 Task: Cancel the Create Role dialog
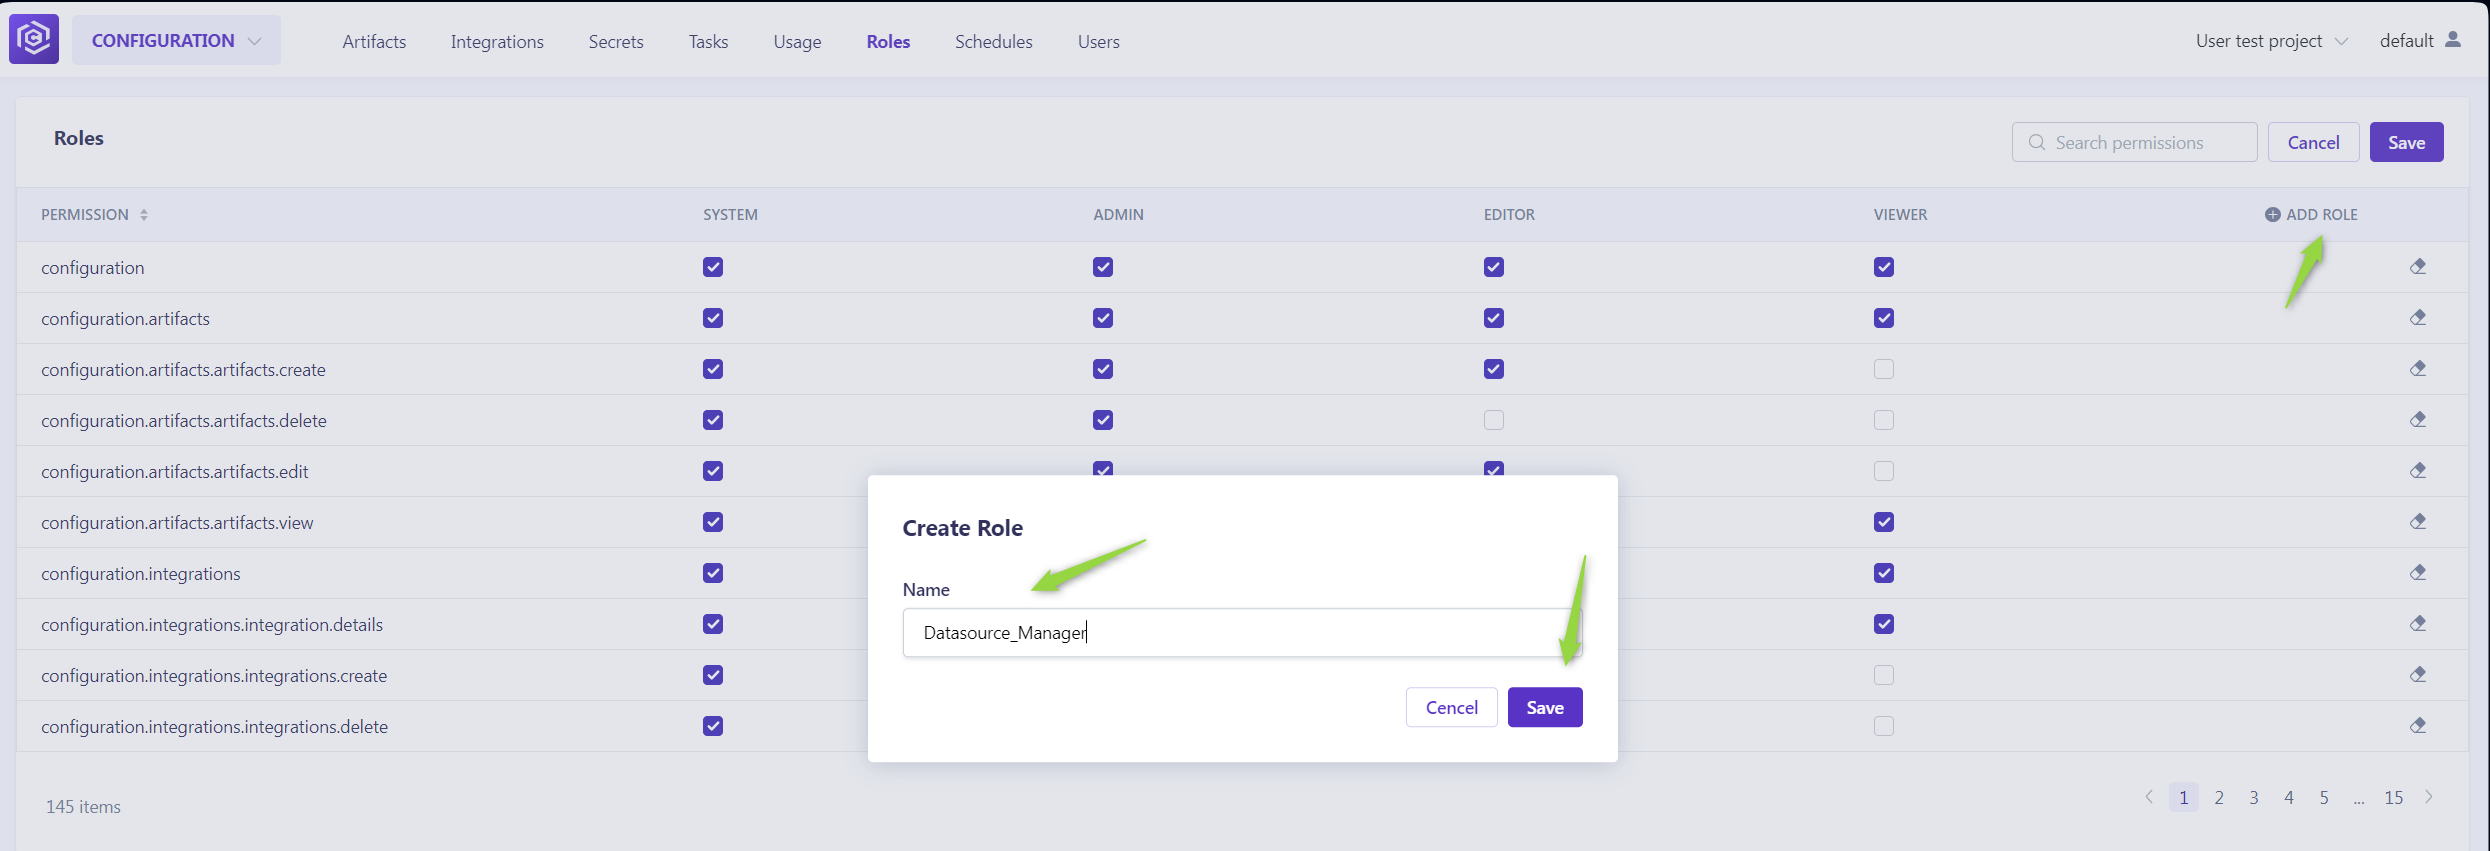click(1451, 708)
